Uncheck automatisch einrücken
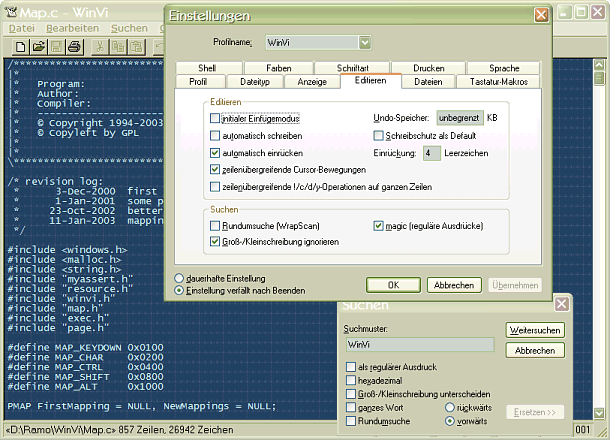The image size is (610, 440). point(215,153)
